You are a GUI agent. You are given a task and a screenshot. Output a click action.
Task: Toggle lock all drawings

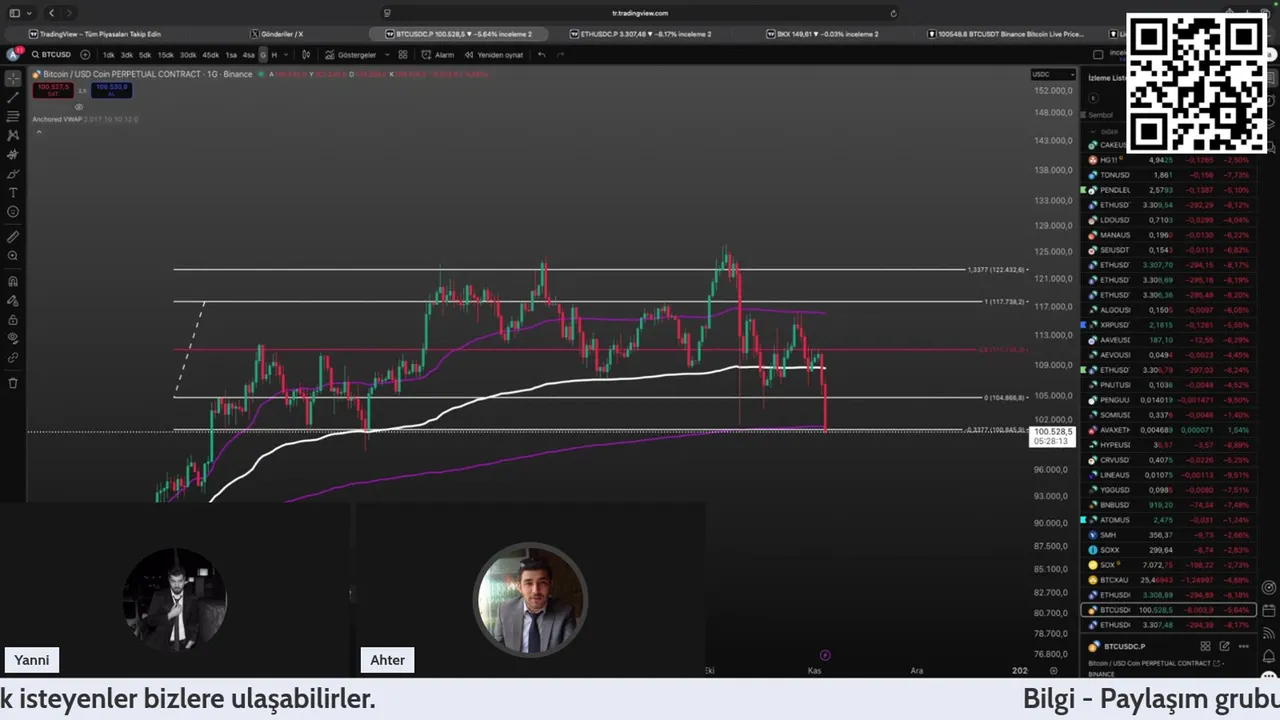[13, 320]
